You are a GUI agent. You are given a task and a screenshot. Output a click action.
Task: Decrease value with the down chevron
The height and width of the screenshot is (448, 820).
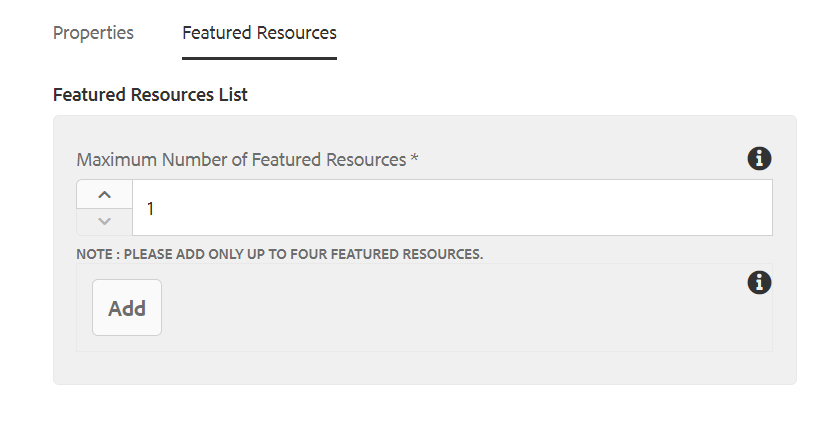pyautogui.click(x=105, y=222)
